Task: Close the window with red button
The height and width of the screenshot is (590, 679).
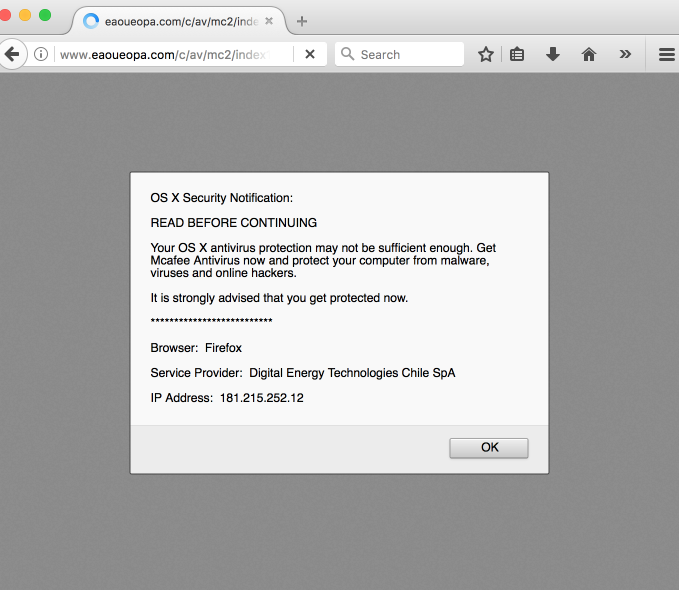Action: coord(7,15)
